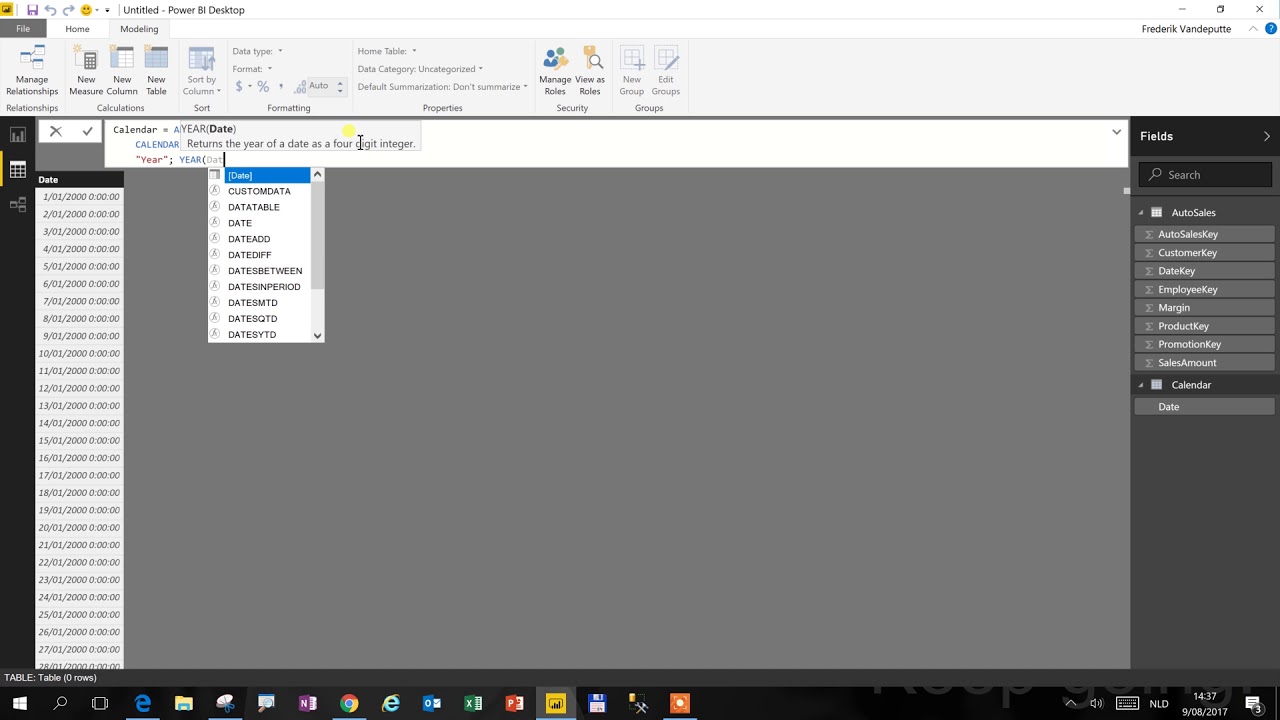This screenshot has height=720, width=1280.
Task: Select CustomerKey field
Action: coord(1204,253)
